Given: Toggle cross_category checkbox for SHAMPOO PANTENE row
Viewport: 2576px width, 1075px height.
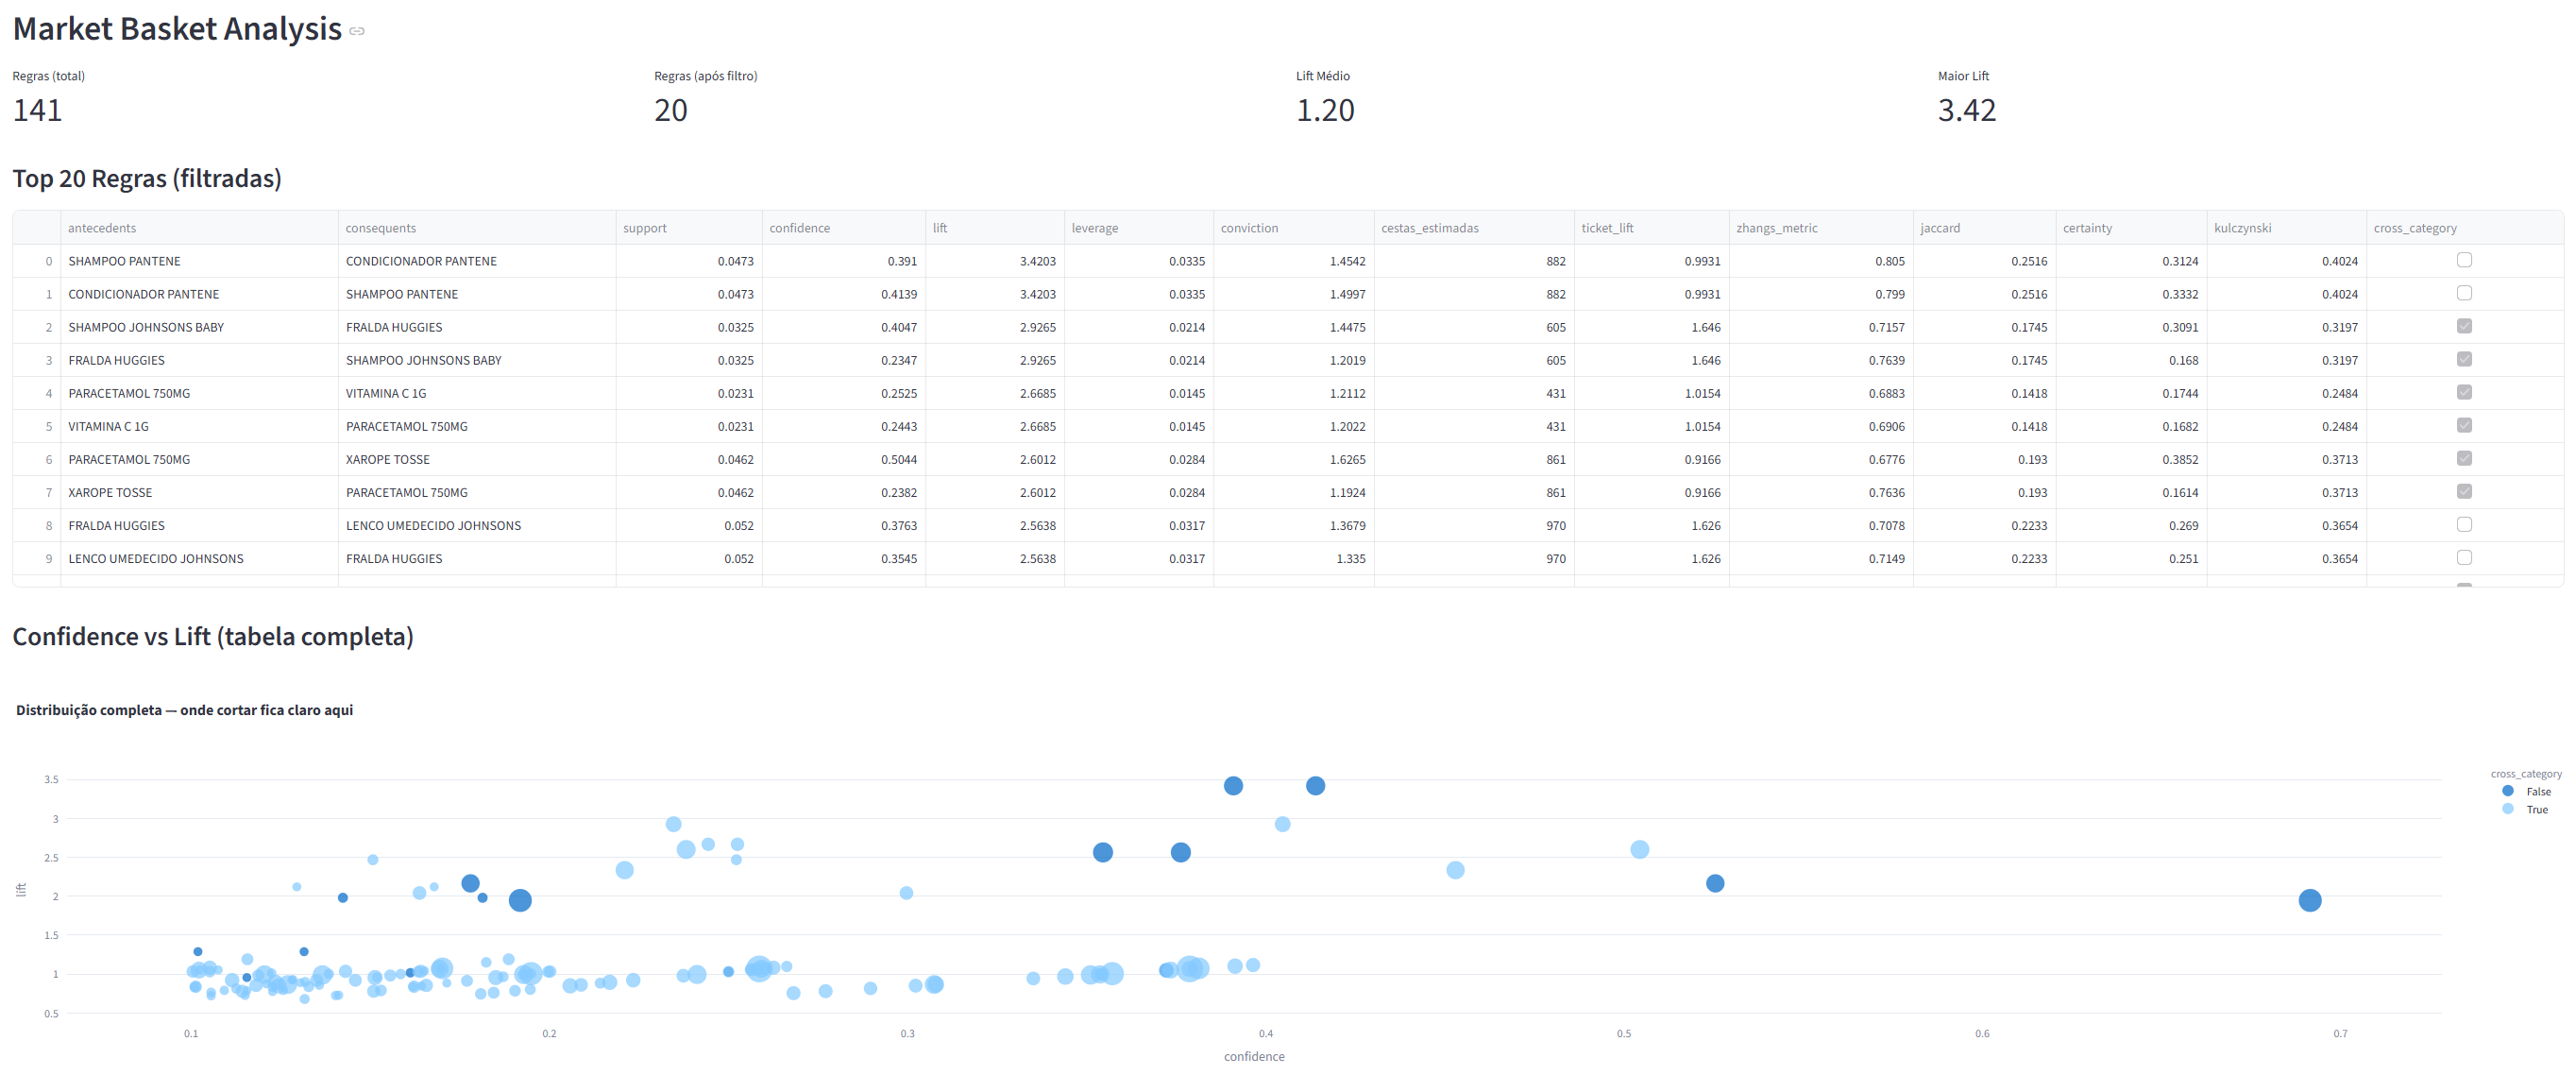Looking at the screenshot, I should 2464,260.
